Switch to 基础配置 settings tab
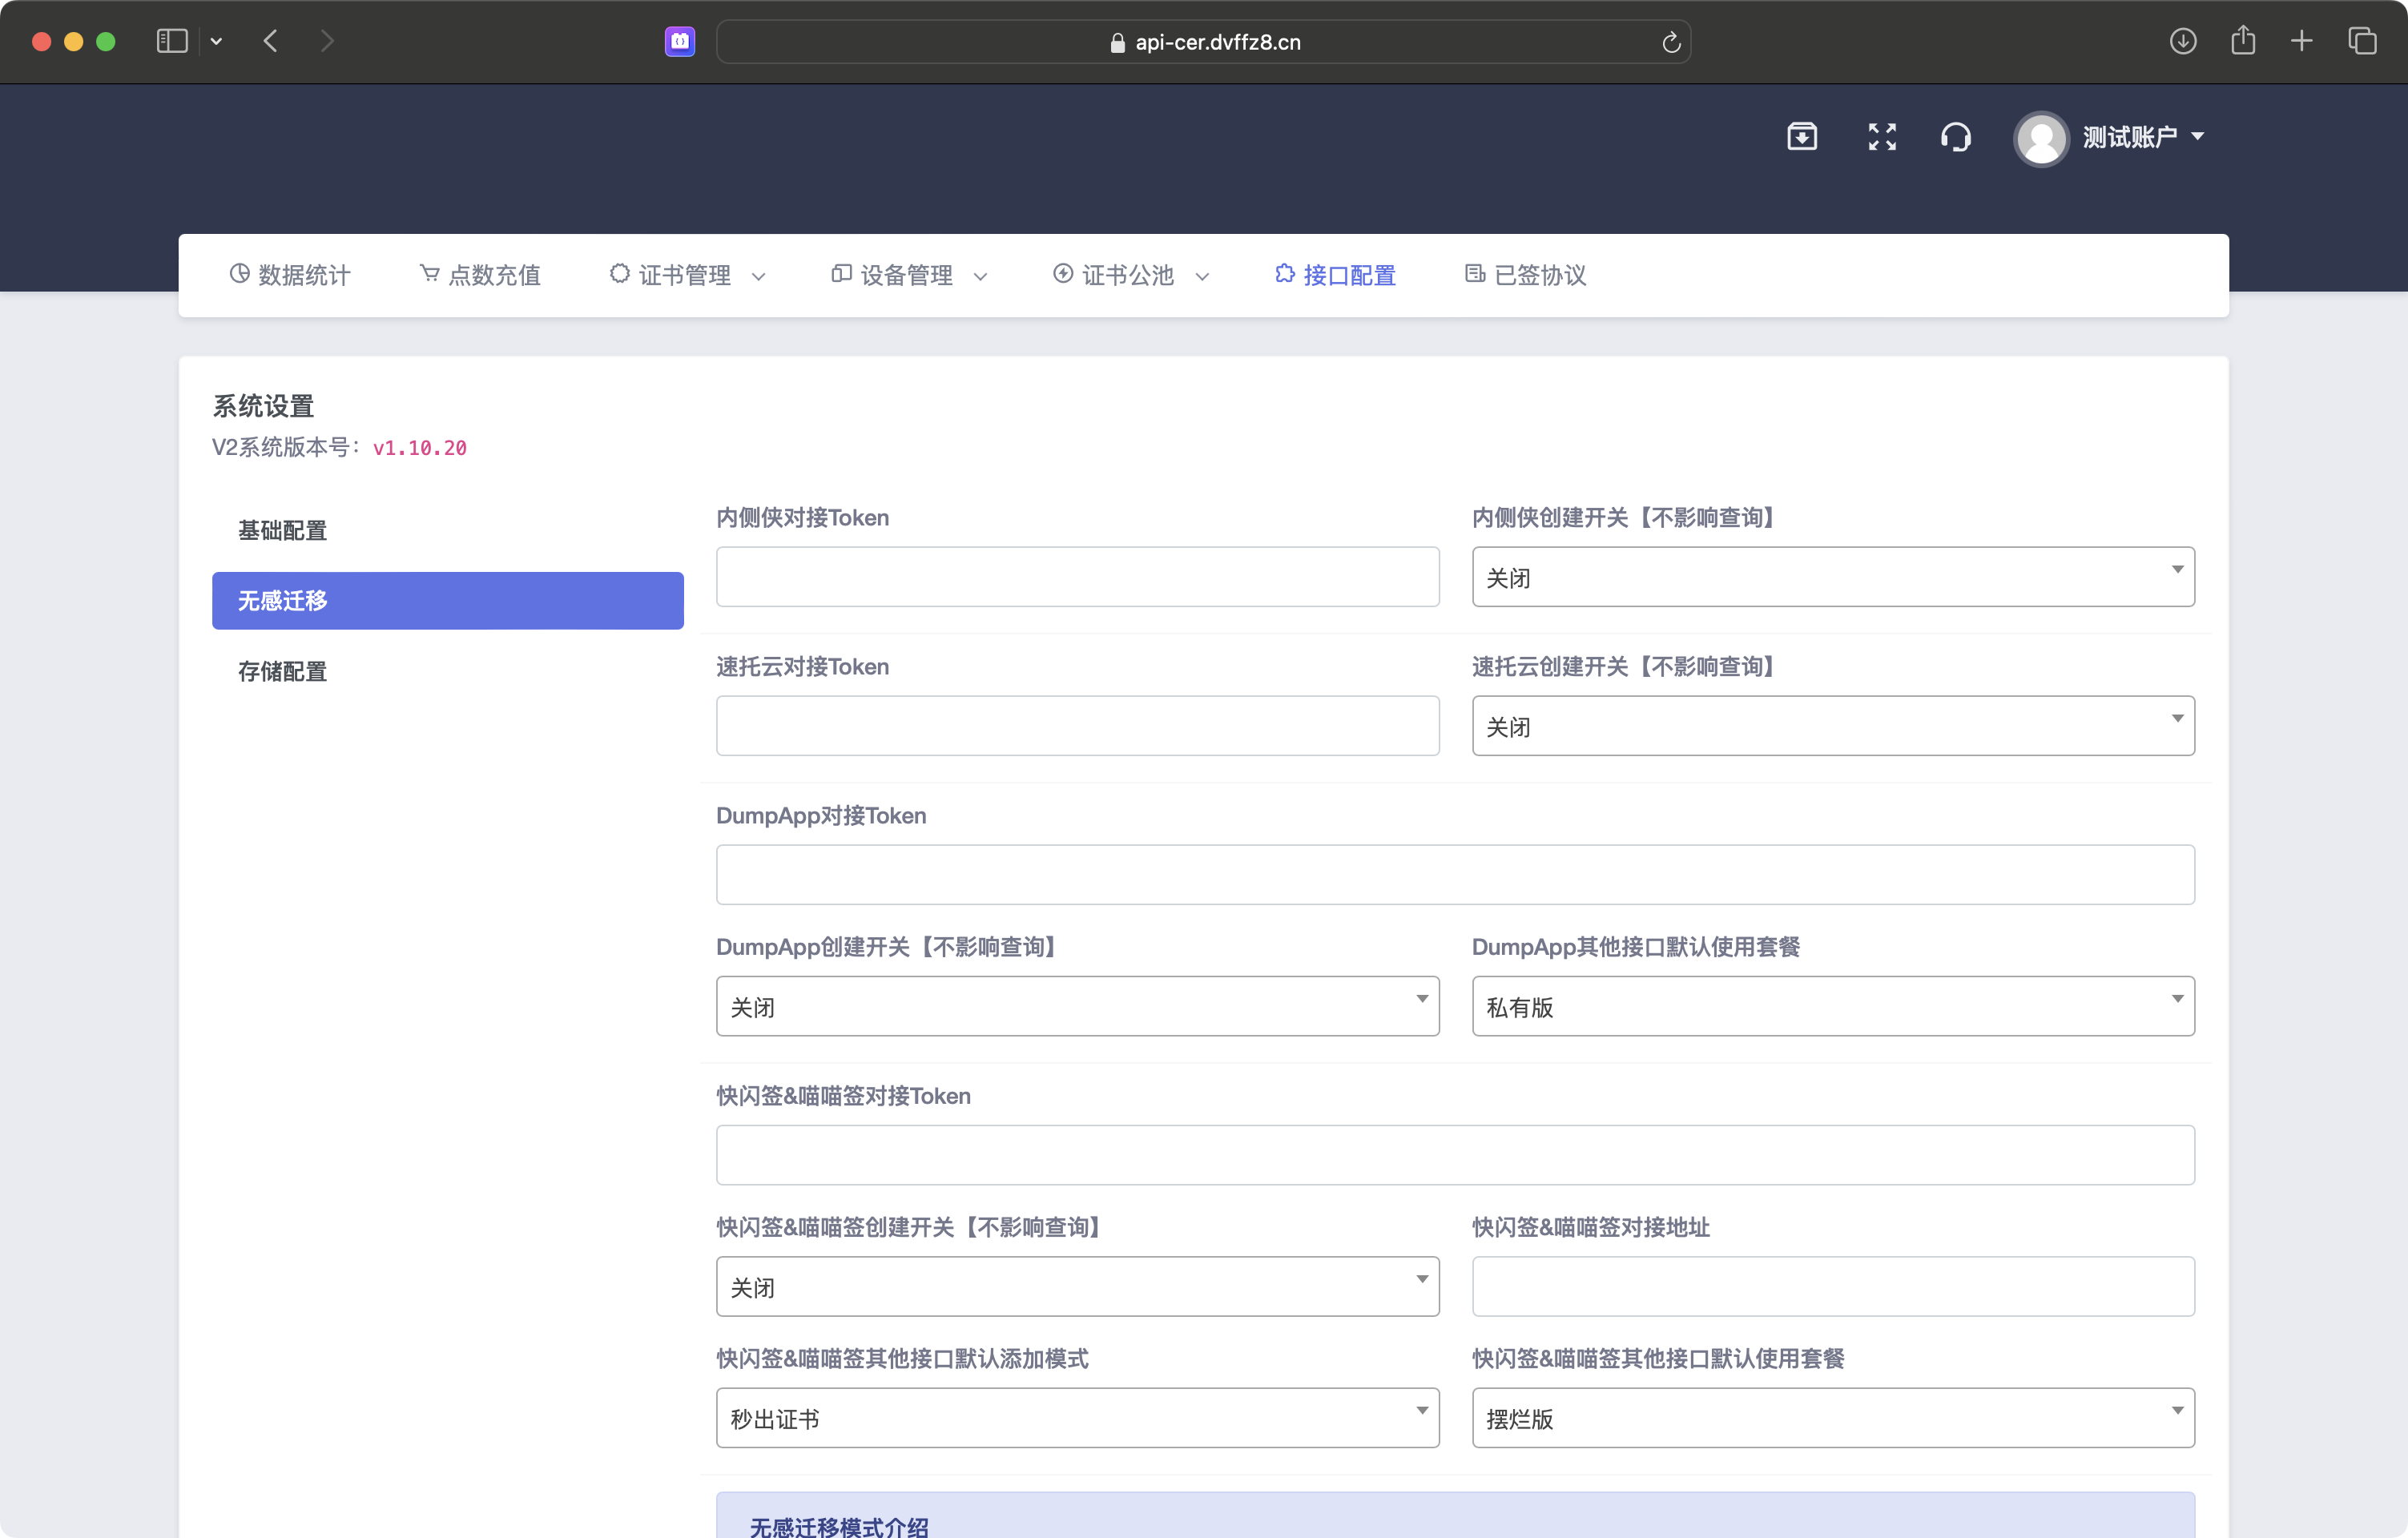Viewport: 2408px width, 1538px height. click(447, 530)
